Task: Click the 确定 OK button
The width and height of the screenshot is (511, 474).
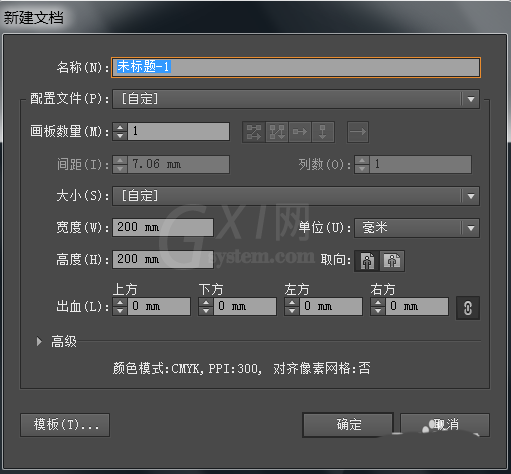Action: click(x=348, y=425)
